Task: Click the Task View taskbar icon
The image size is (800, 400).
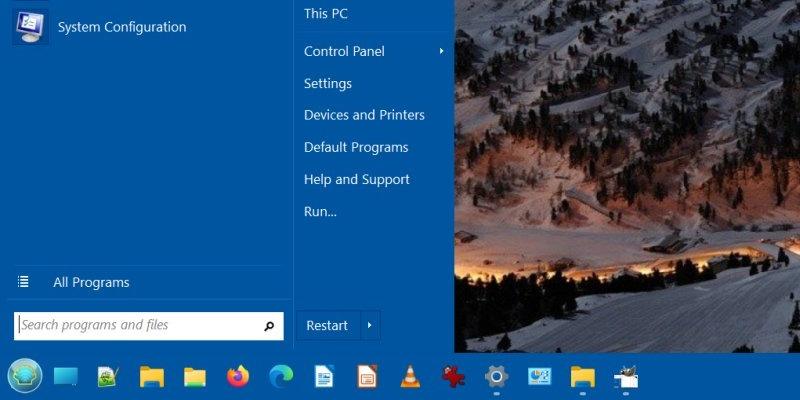Action: [65, 376]
